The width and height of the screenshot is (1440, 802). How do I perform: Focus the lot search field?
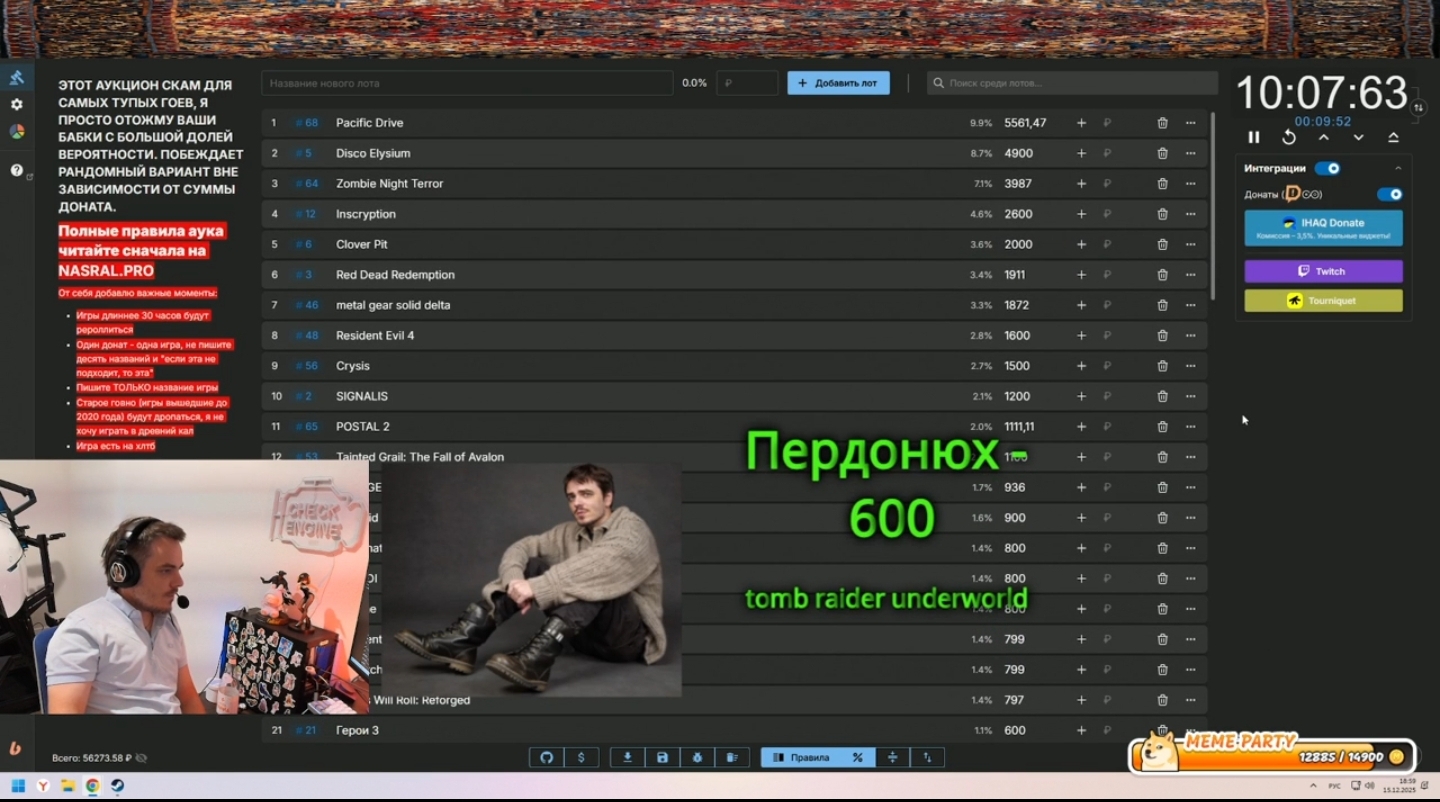pos(1072,83)
